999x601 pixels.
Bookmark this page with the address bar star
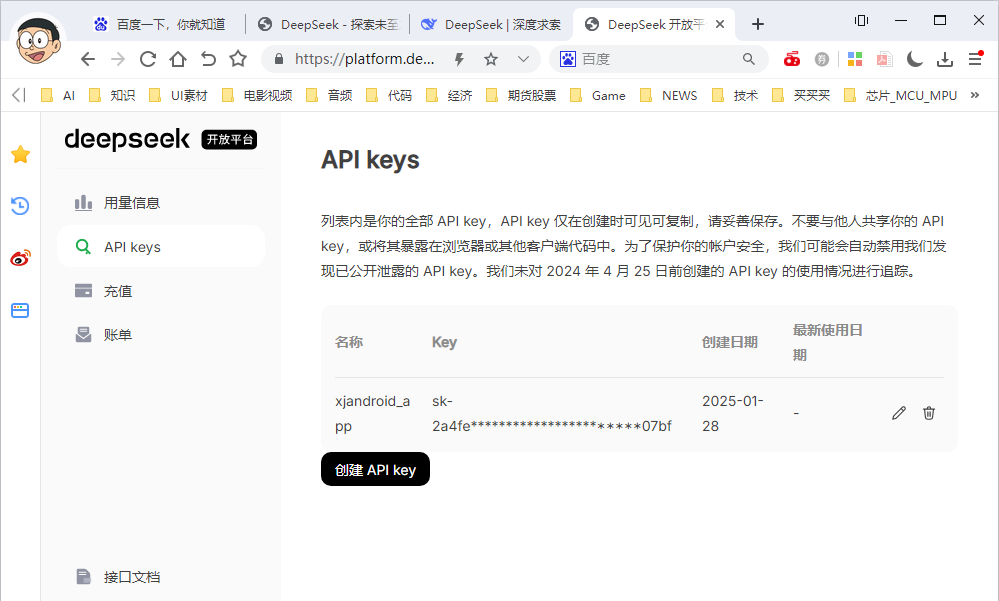(491, 59)
